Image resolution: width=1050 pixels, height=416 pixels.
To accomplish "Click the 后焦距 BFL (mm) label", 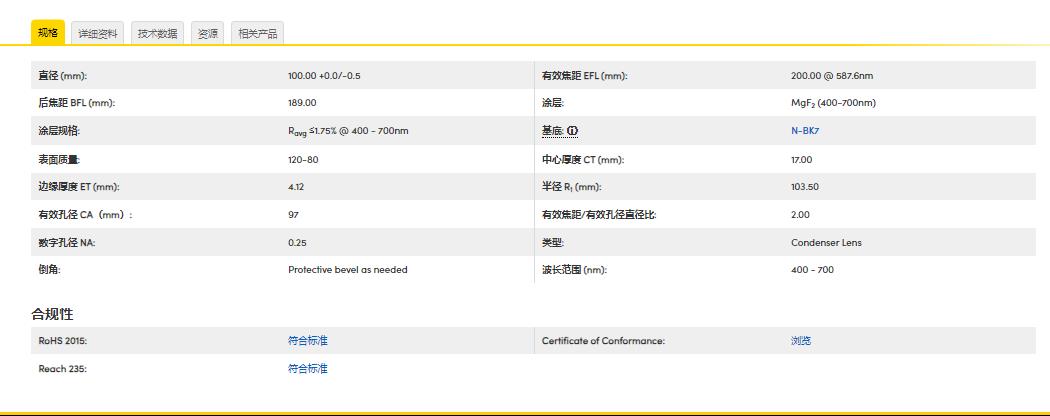I will click(x=77, y=103).
